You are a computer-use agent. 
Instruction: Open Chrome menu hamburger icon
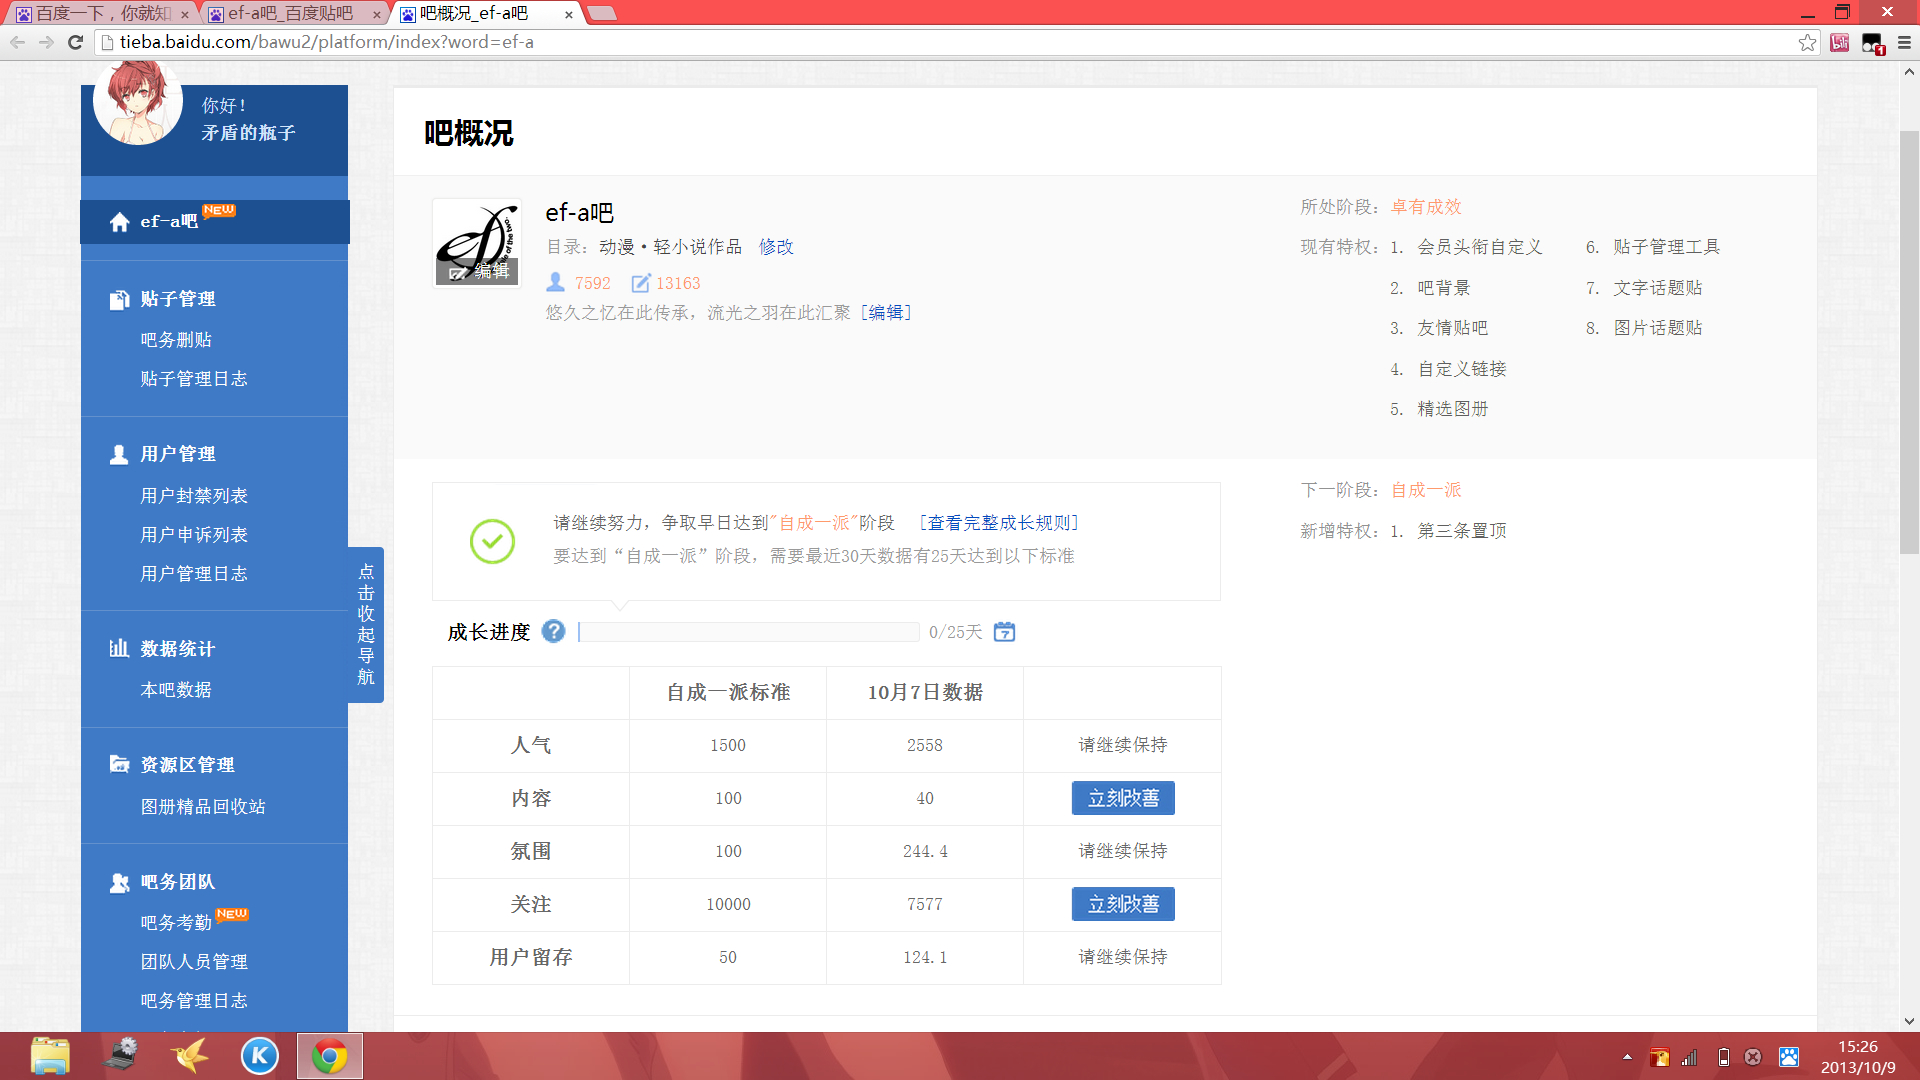[1904, 42]
